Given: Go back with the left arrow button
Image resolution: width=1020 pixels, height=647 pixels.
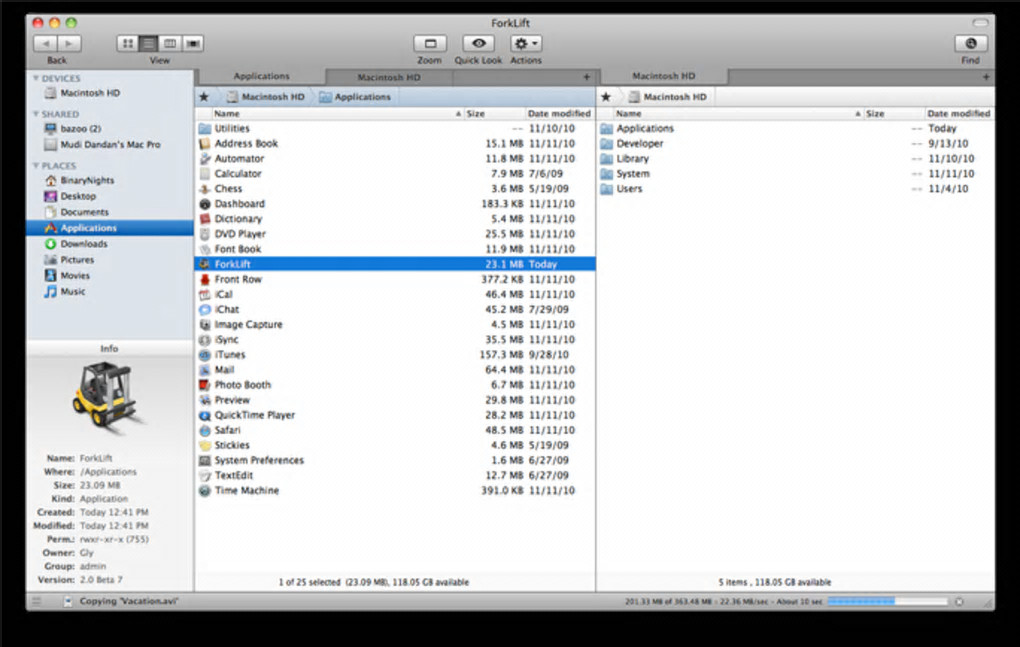Looking at the screenshot, I should (x=45, y=44).
